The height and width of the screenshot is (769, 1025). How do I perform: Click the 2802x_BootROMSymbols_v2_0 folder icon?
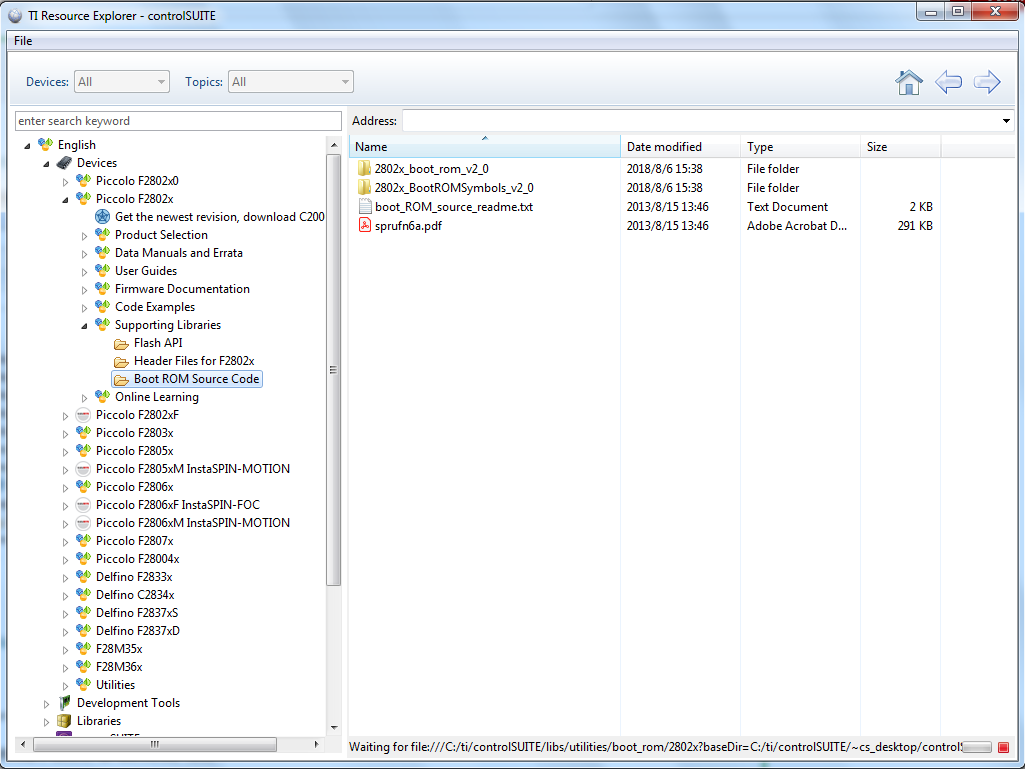pyautogui.click(x=365, y=188)
